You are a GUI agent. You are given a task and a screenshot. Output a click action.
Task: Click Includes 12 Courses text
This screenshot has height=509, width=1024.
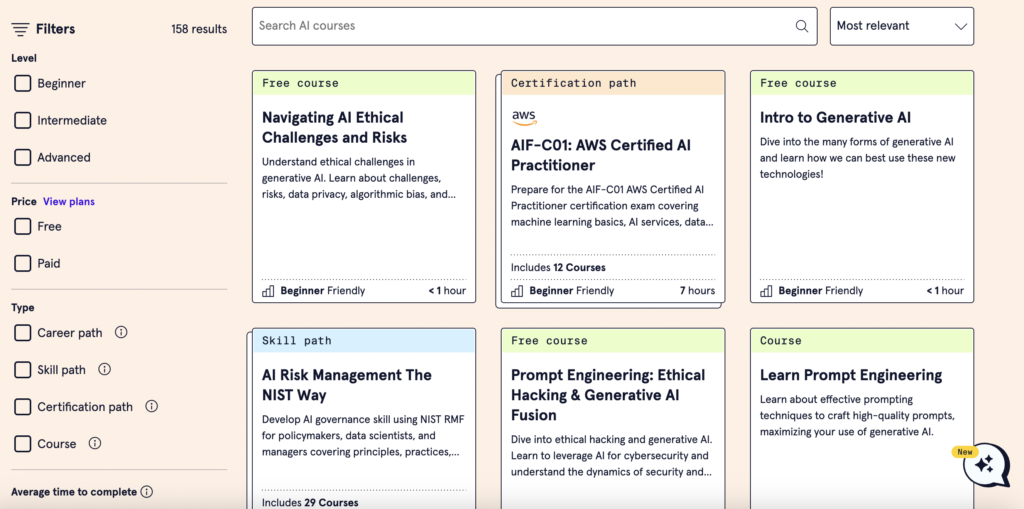pyautogui.click(x=558, y=267)
